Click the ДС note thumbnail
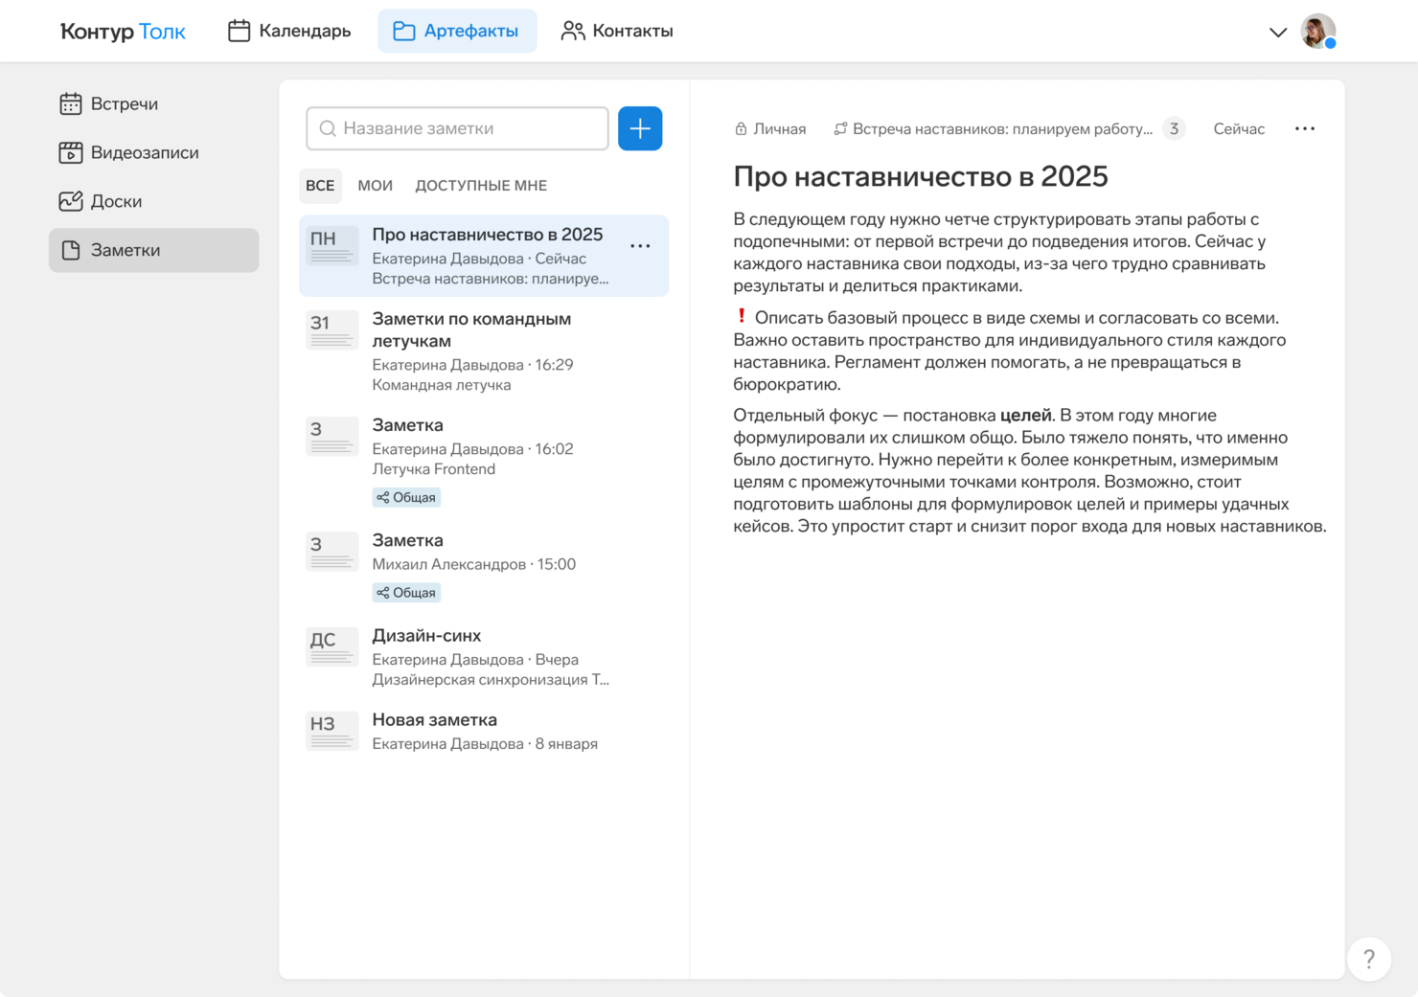Screen dimensions: 1418x997 pyautogui.click(x=332, y=646)
